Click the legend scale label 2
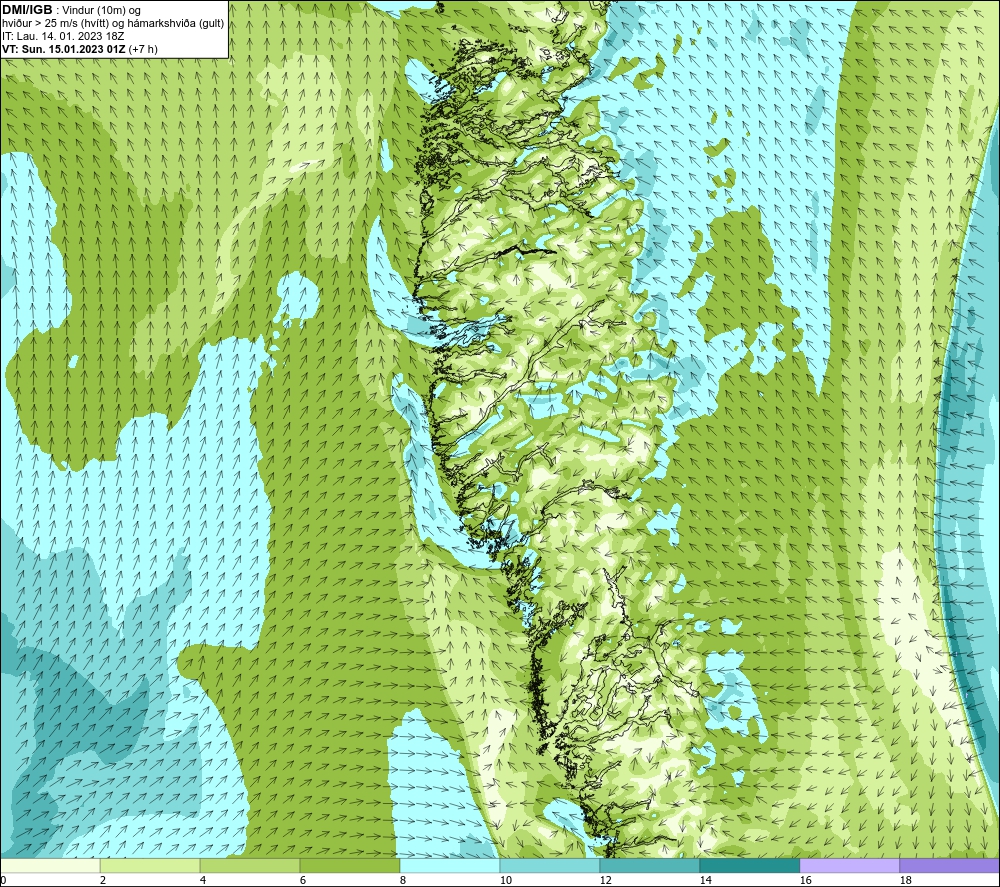The height and width of the screenshot is (887, 1000). [x=103, y=881]
